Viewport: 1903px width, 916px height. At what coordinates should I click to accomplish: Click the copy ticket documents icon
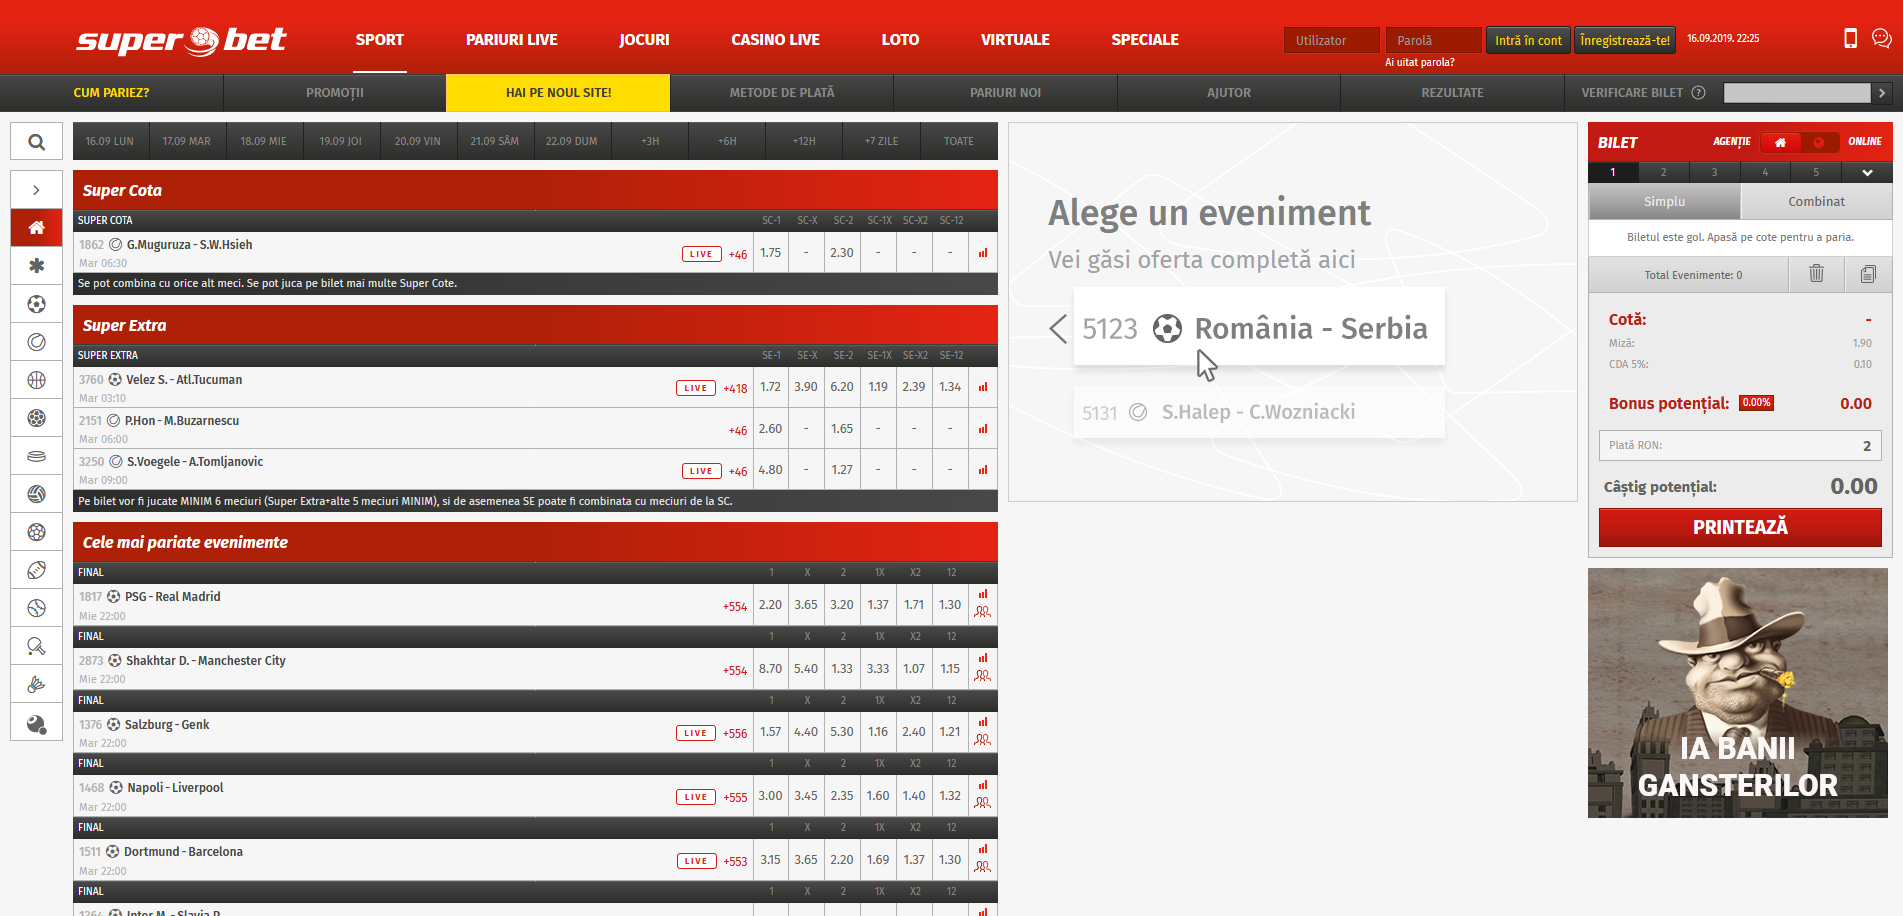tap(1868, 274)
